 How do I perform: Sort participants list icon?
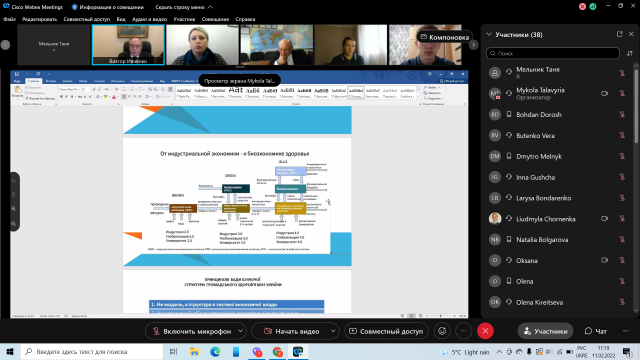630,53
